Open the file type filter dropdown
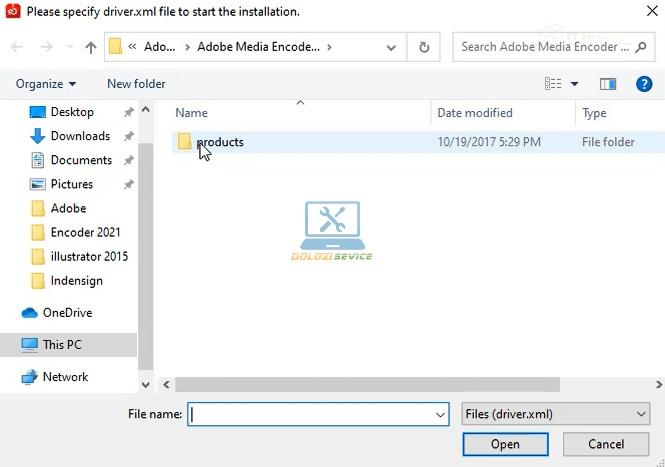The image size is (665, 467). (556, 414)
